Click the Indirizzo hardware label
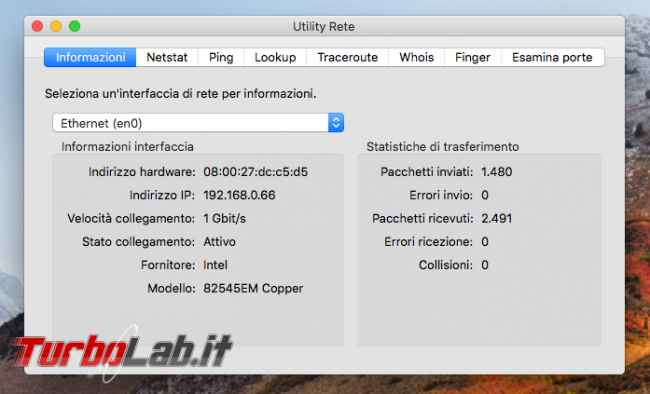This screenshot has height=394, width=650. click(142, 172)
